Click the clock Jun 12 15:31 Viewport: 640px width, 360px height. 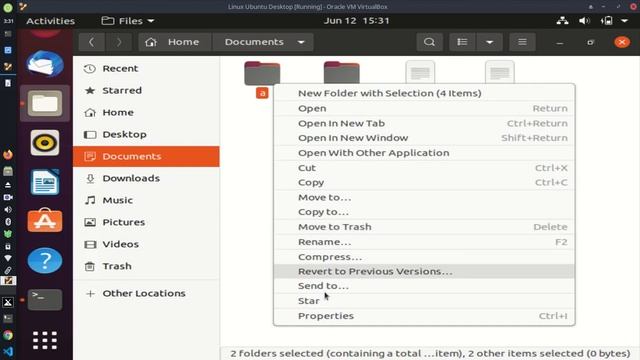[357, 21]
